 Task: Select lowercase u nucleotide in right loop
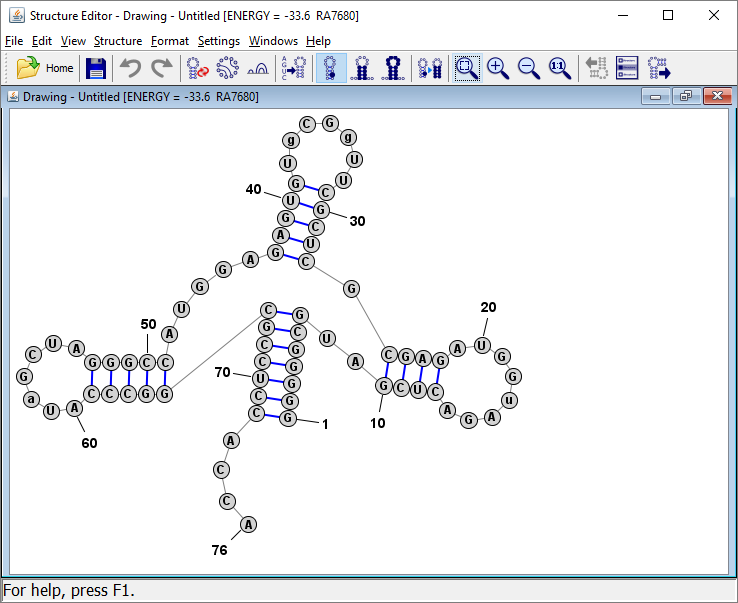pos(509,401)
